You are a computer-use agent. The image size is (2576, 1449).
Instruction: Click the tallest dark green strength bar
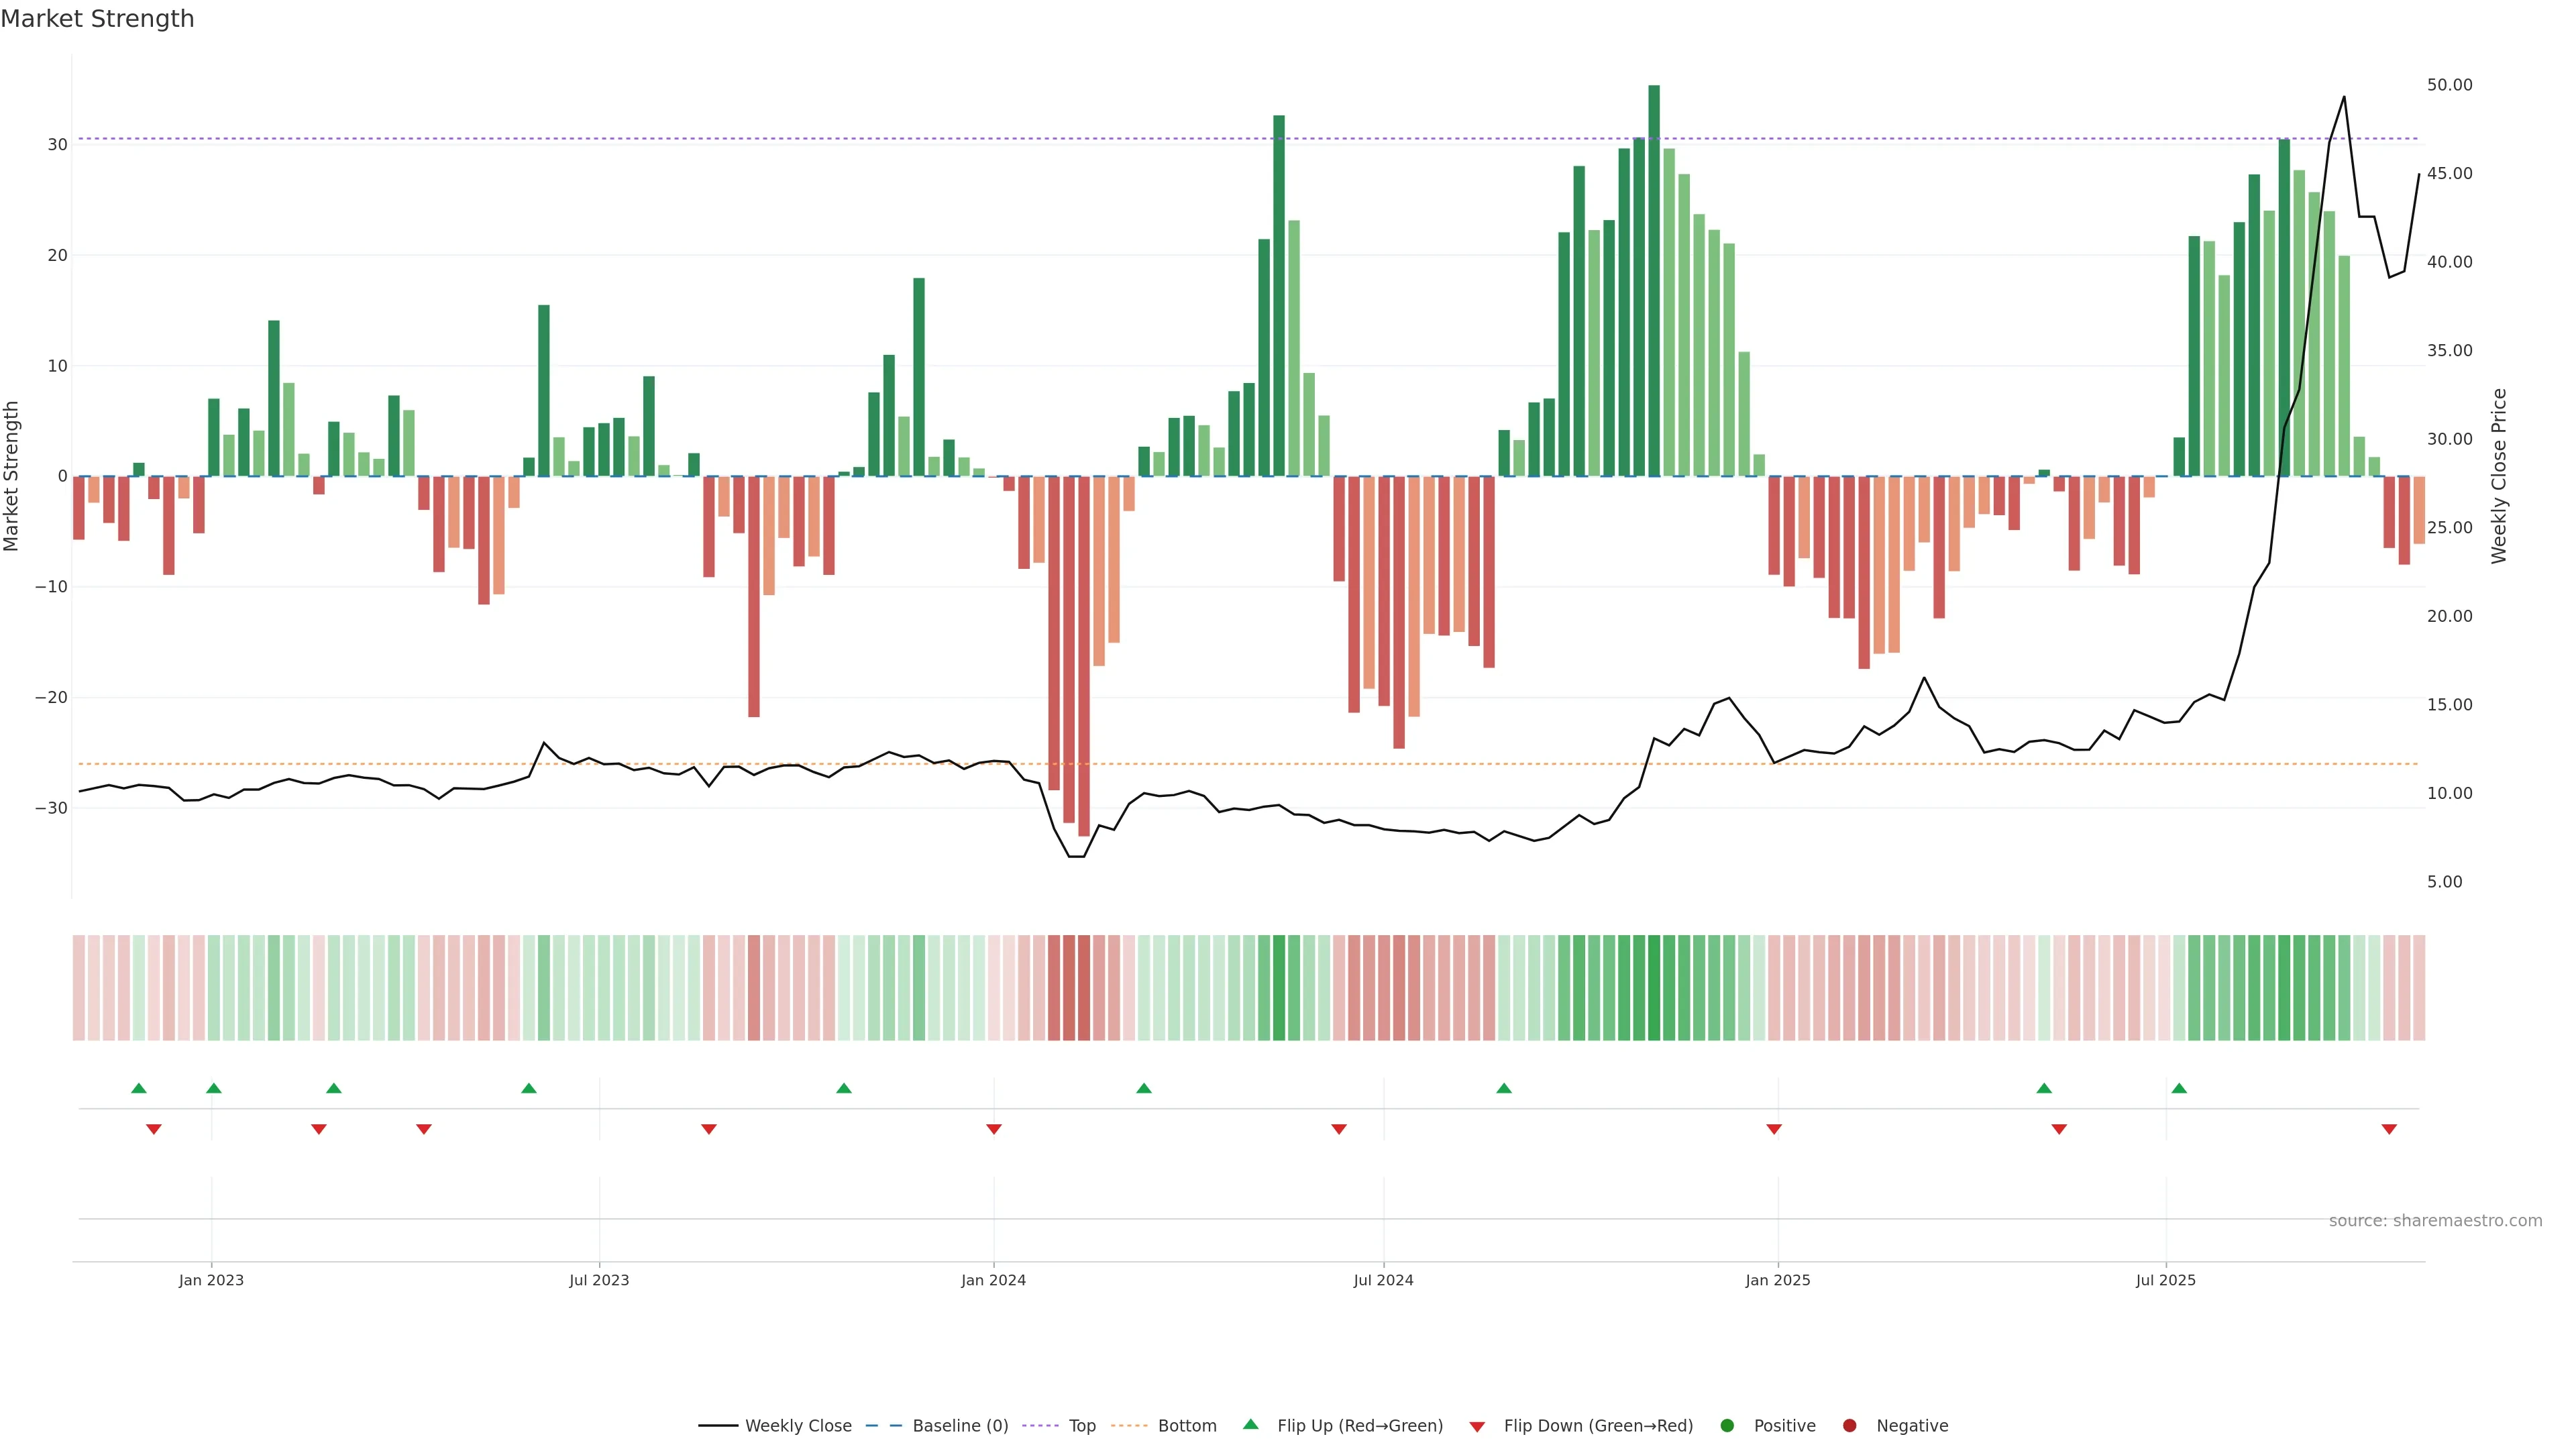click(x=1654, y=280)
